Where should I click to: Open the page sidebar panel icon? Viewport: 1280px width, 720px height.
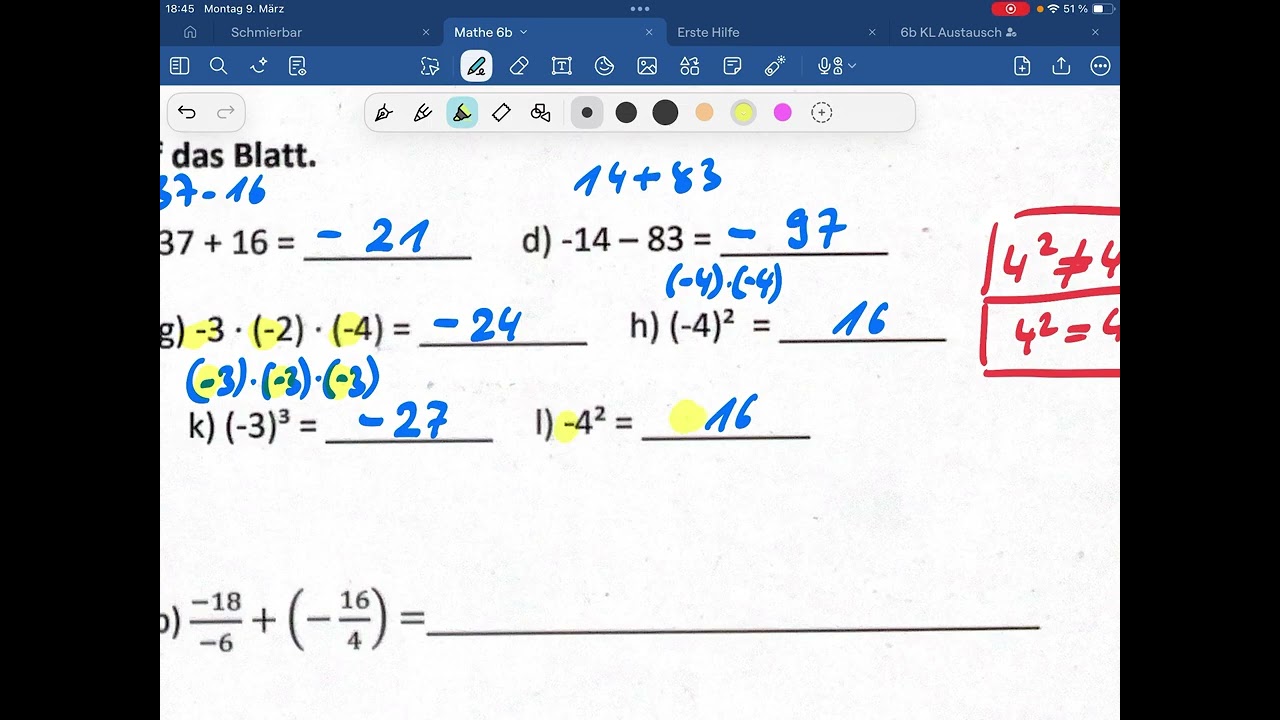pyautogui.click(x=180, y=66)
